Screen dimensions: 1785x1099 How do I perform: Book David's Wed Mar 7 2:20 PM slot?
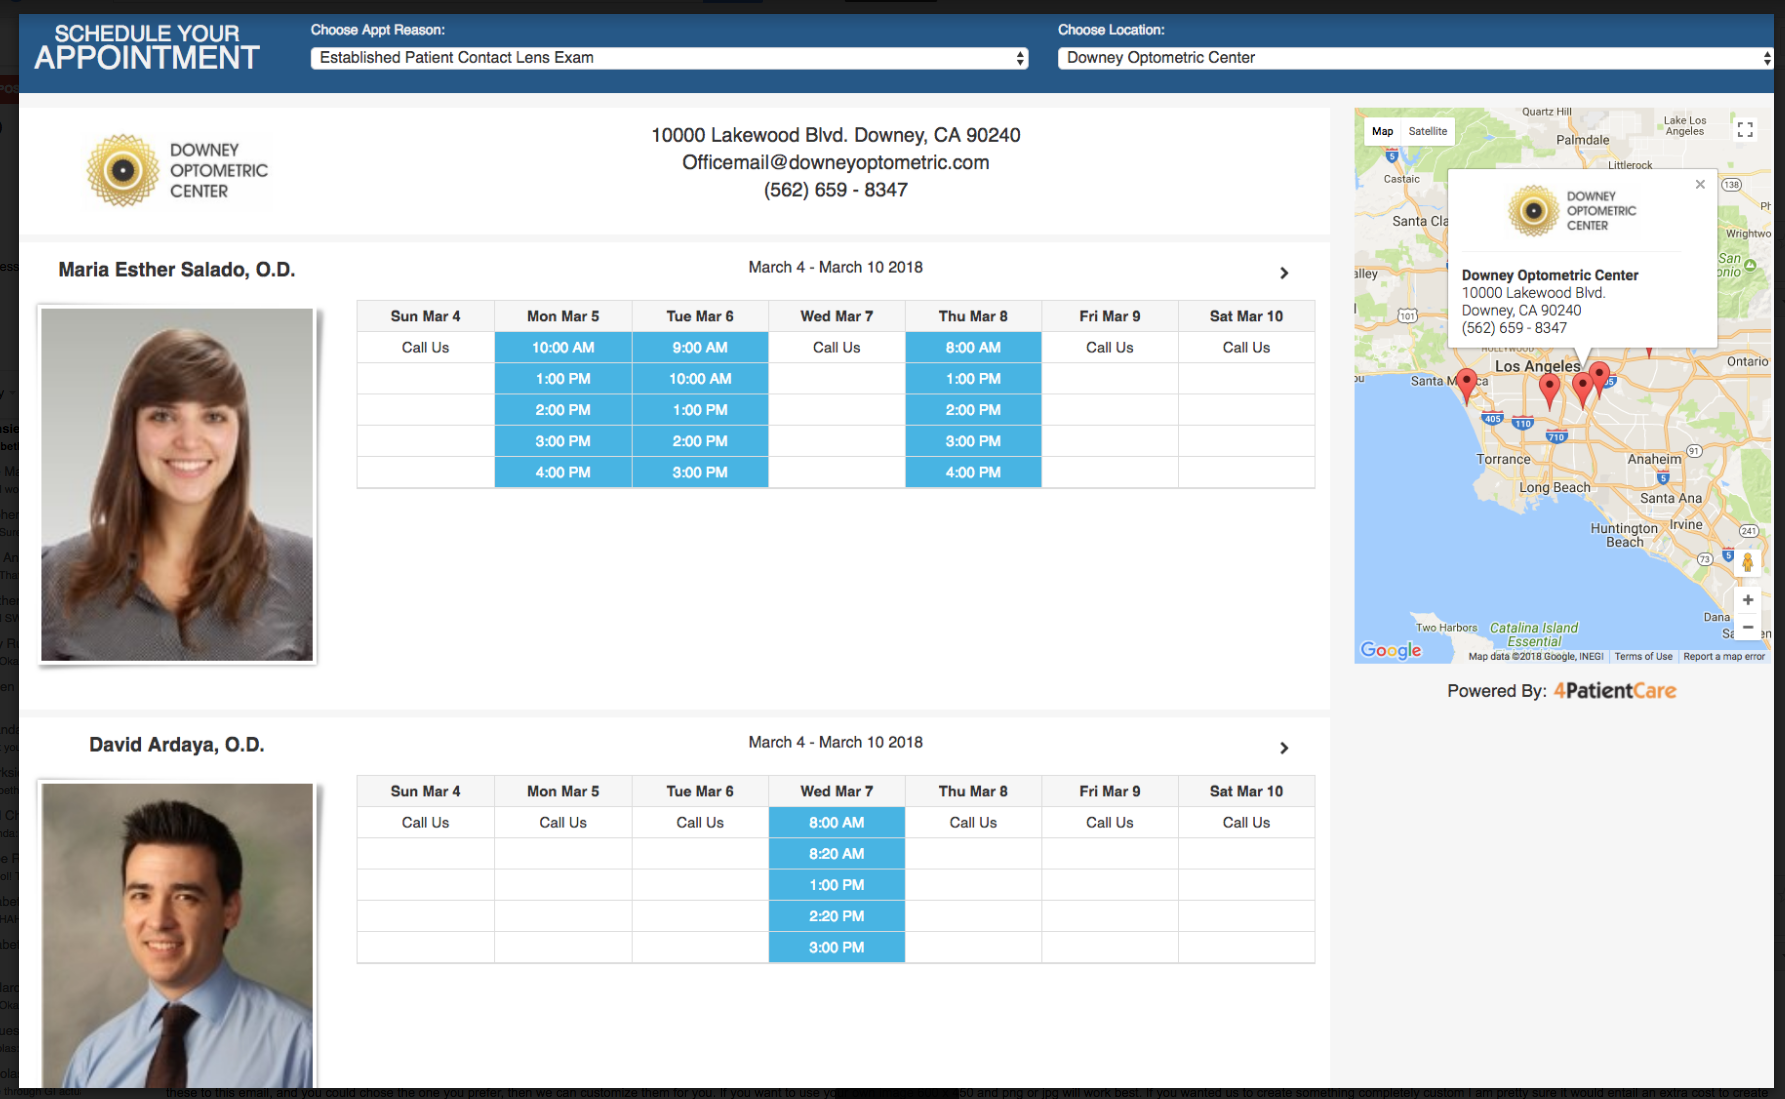(x=837, y=915)
